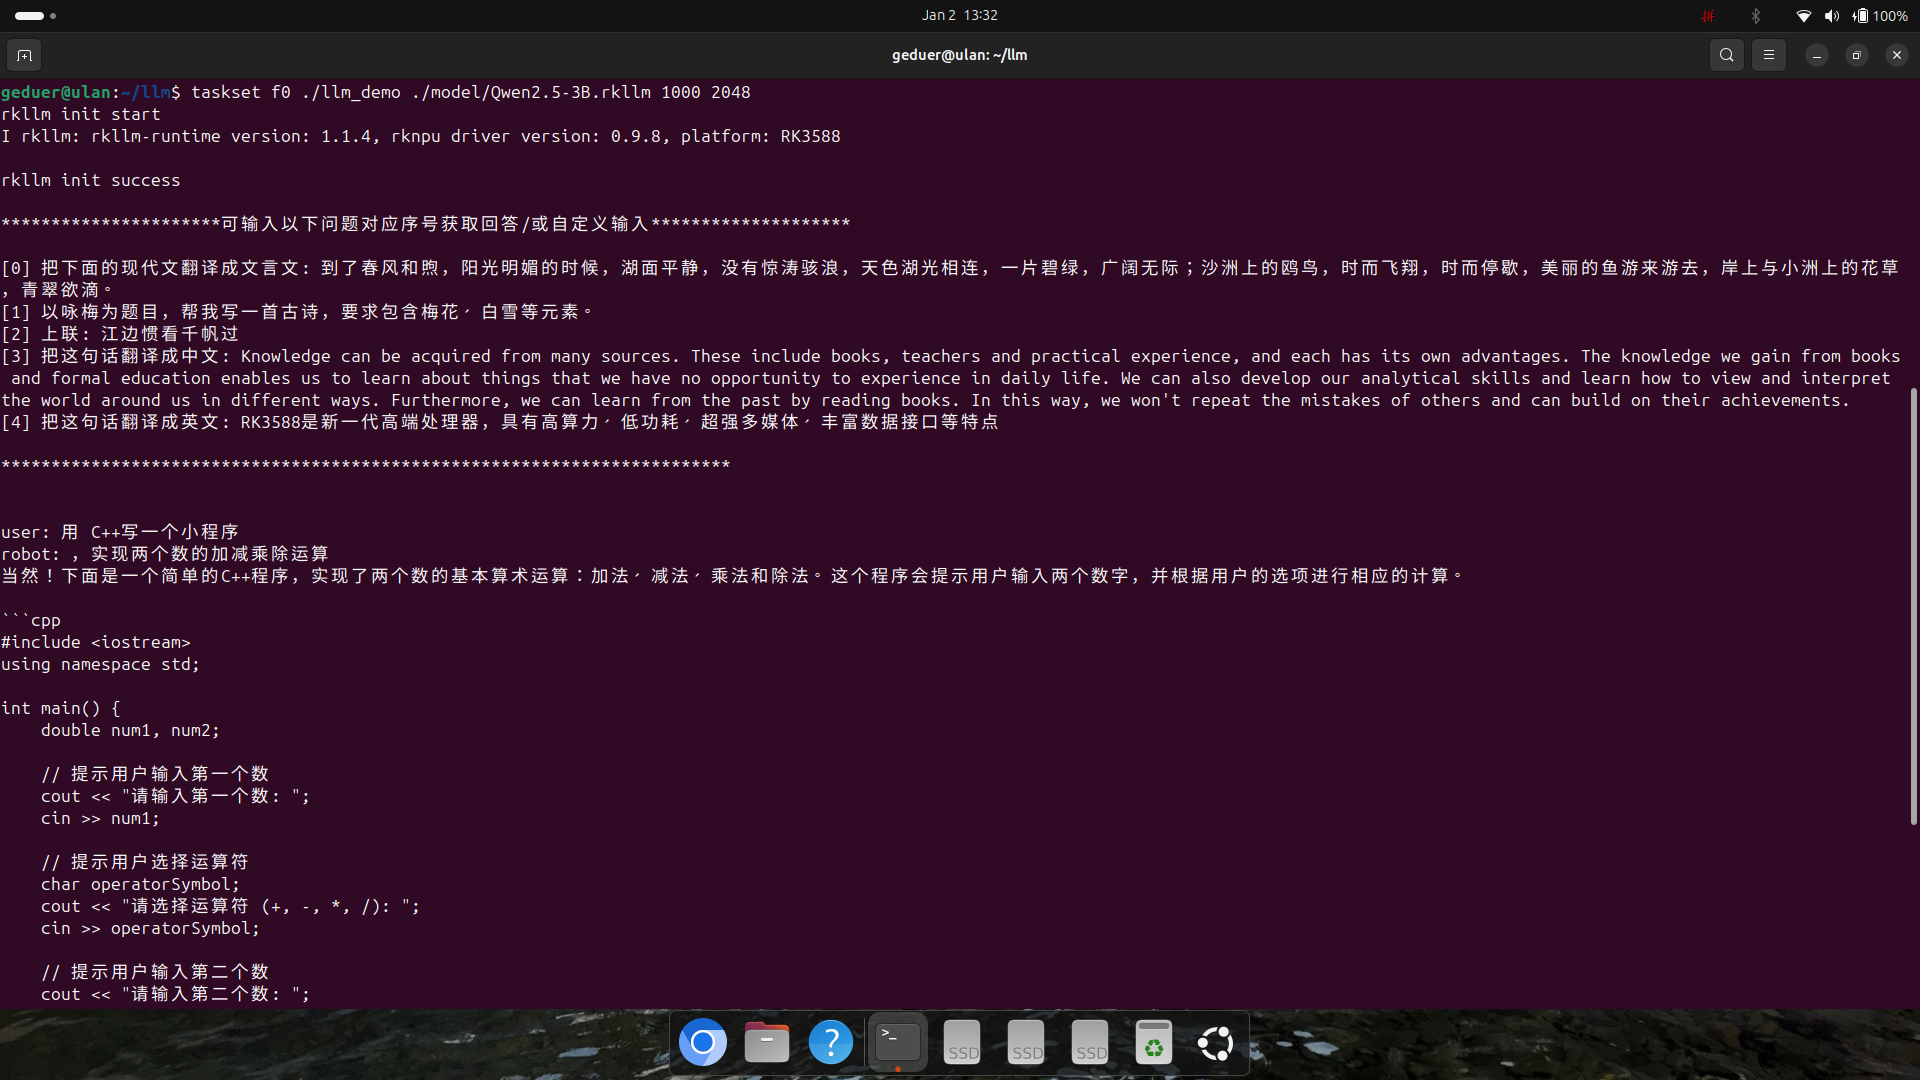The width and height of the screenshot is (1920, 1080).
Task: Open Help from dock
Action: [831, 1043]
